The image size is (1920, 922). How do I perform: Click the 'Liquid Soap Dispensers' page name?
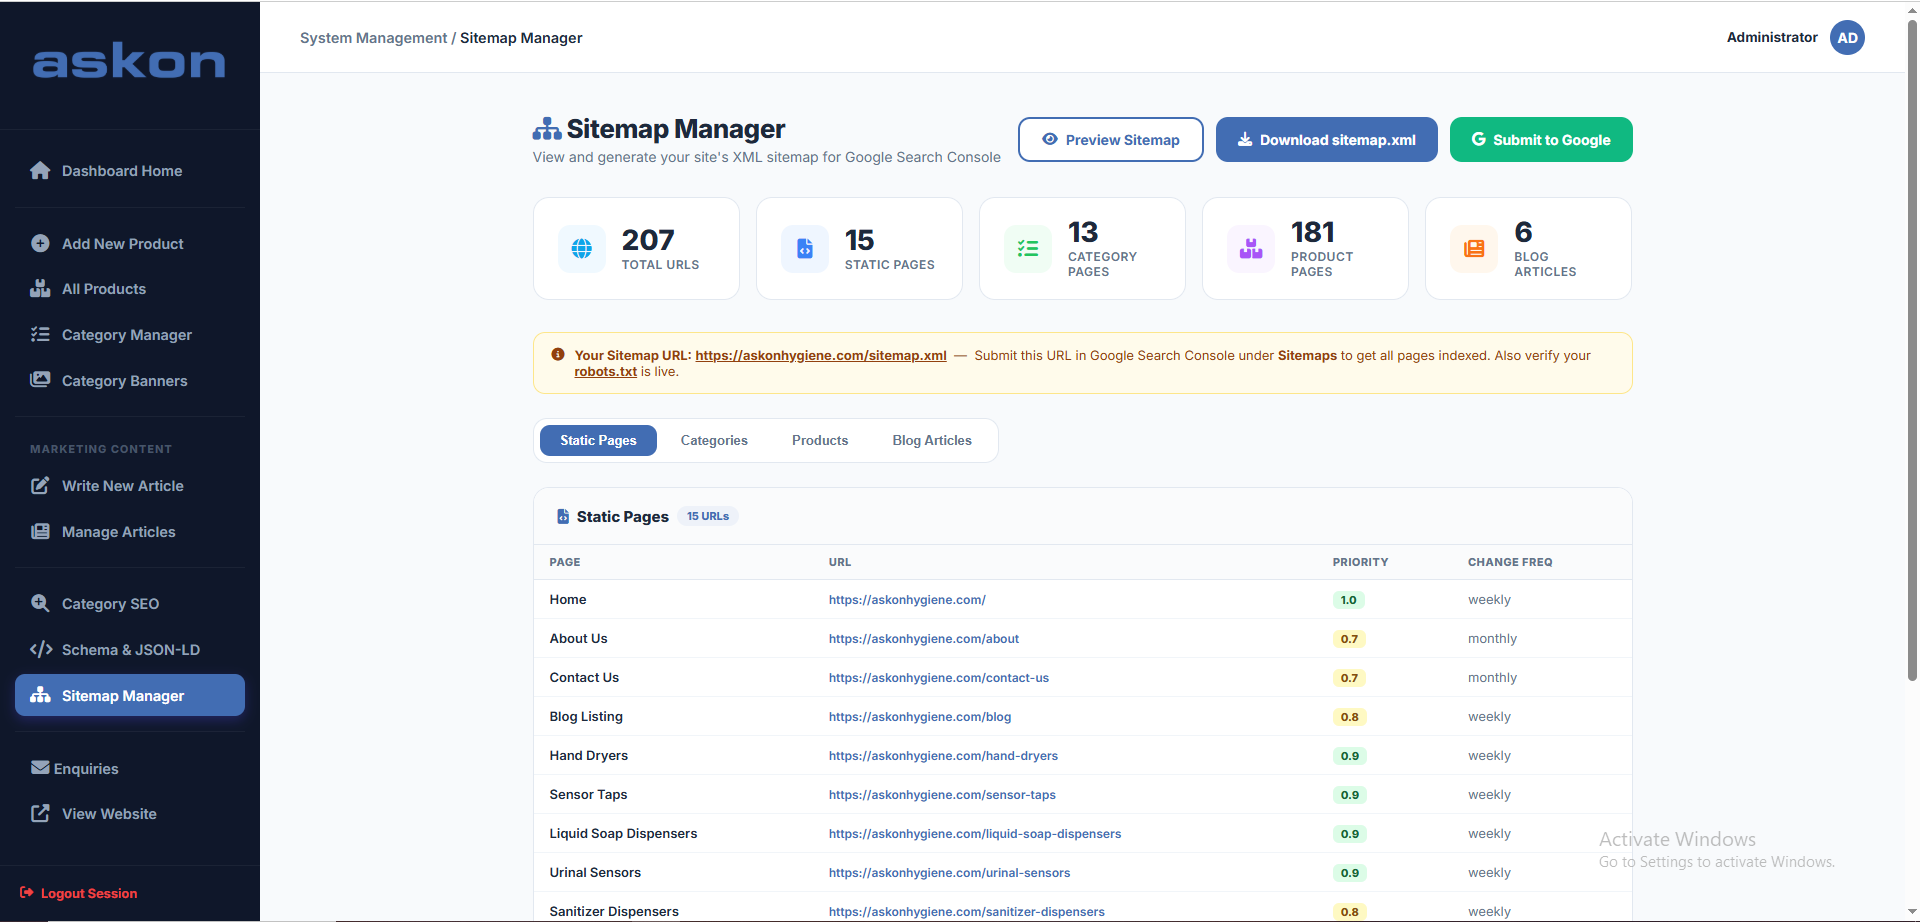[x=623, y=834]
